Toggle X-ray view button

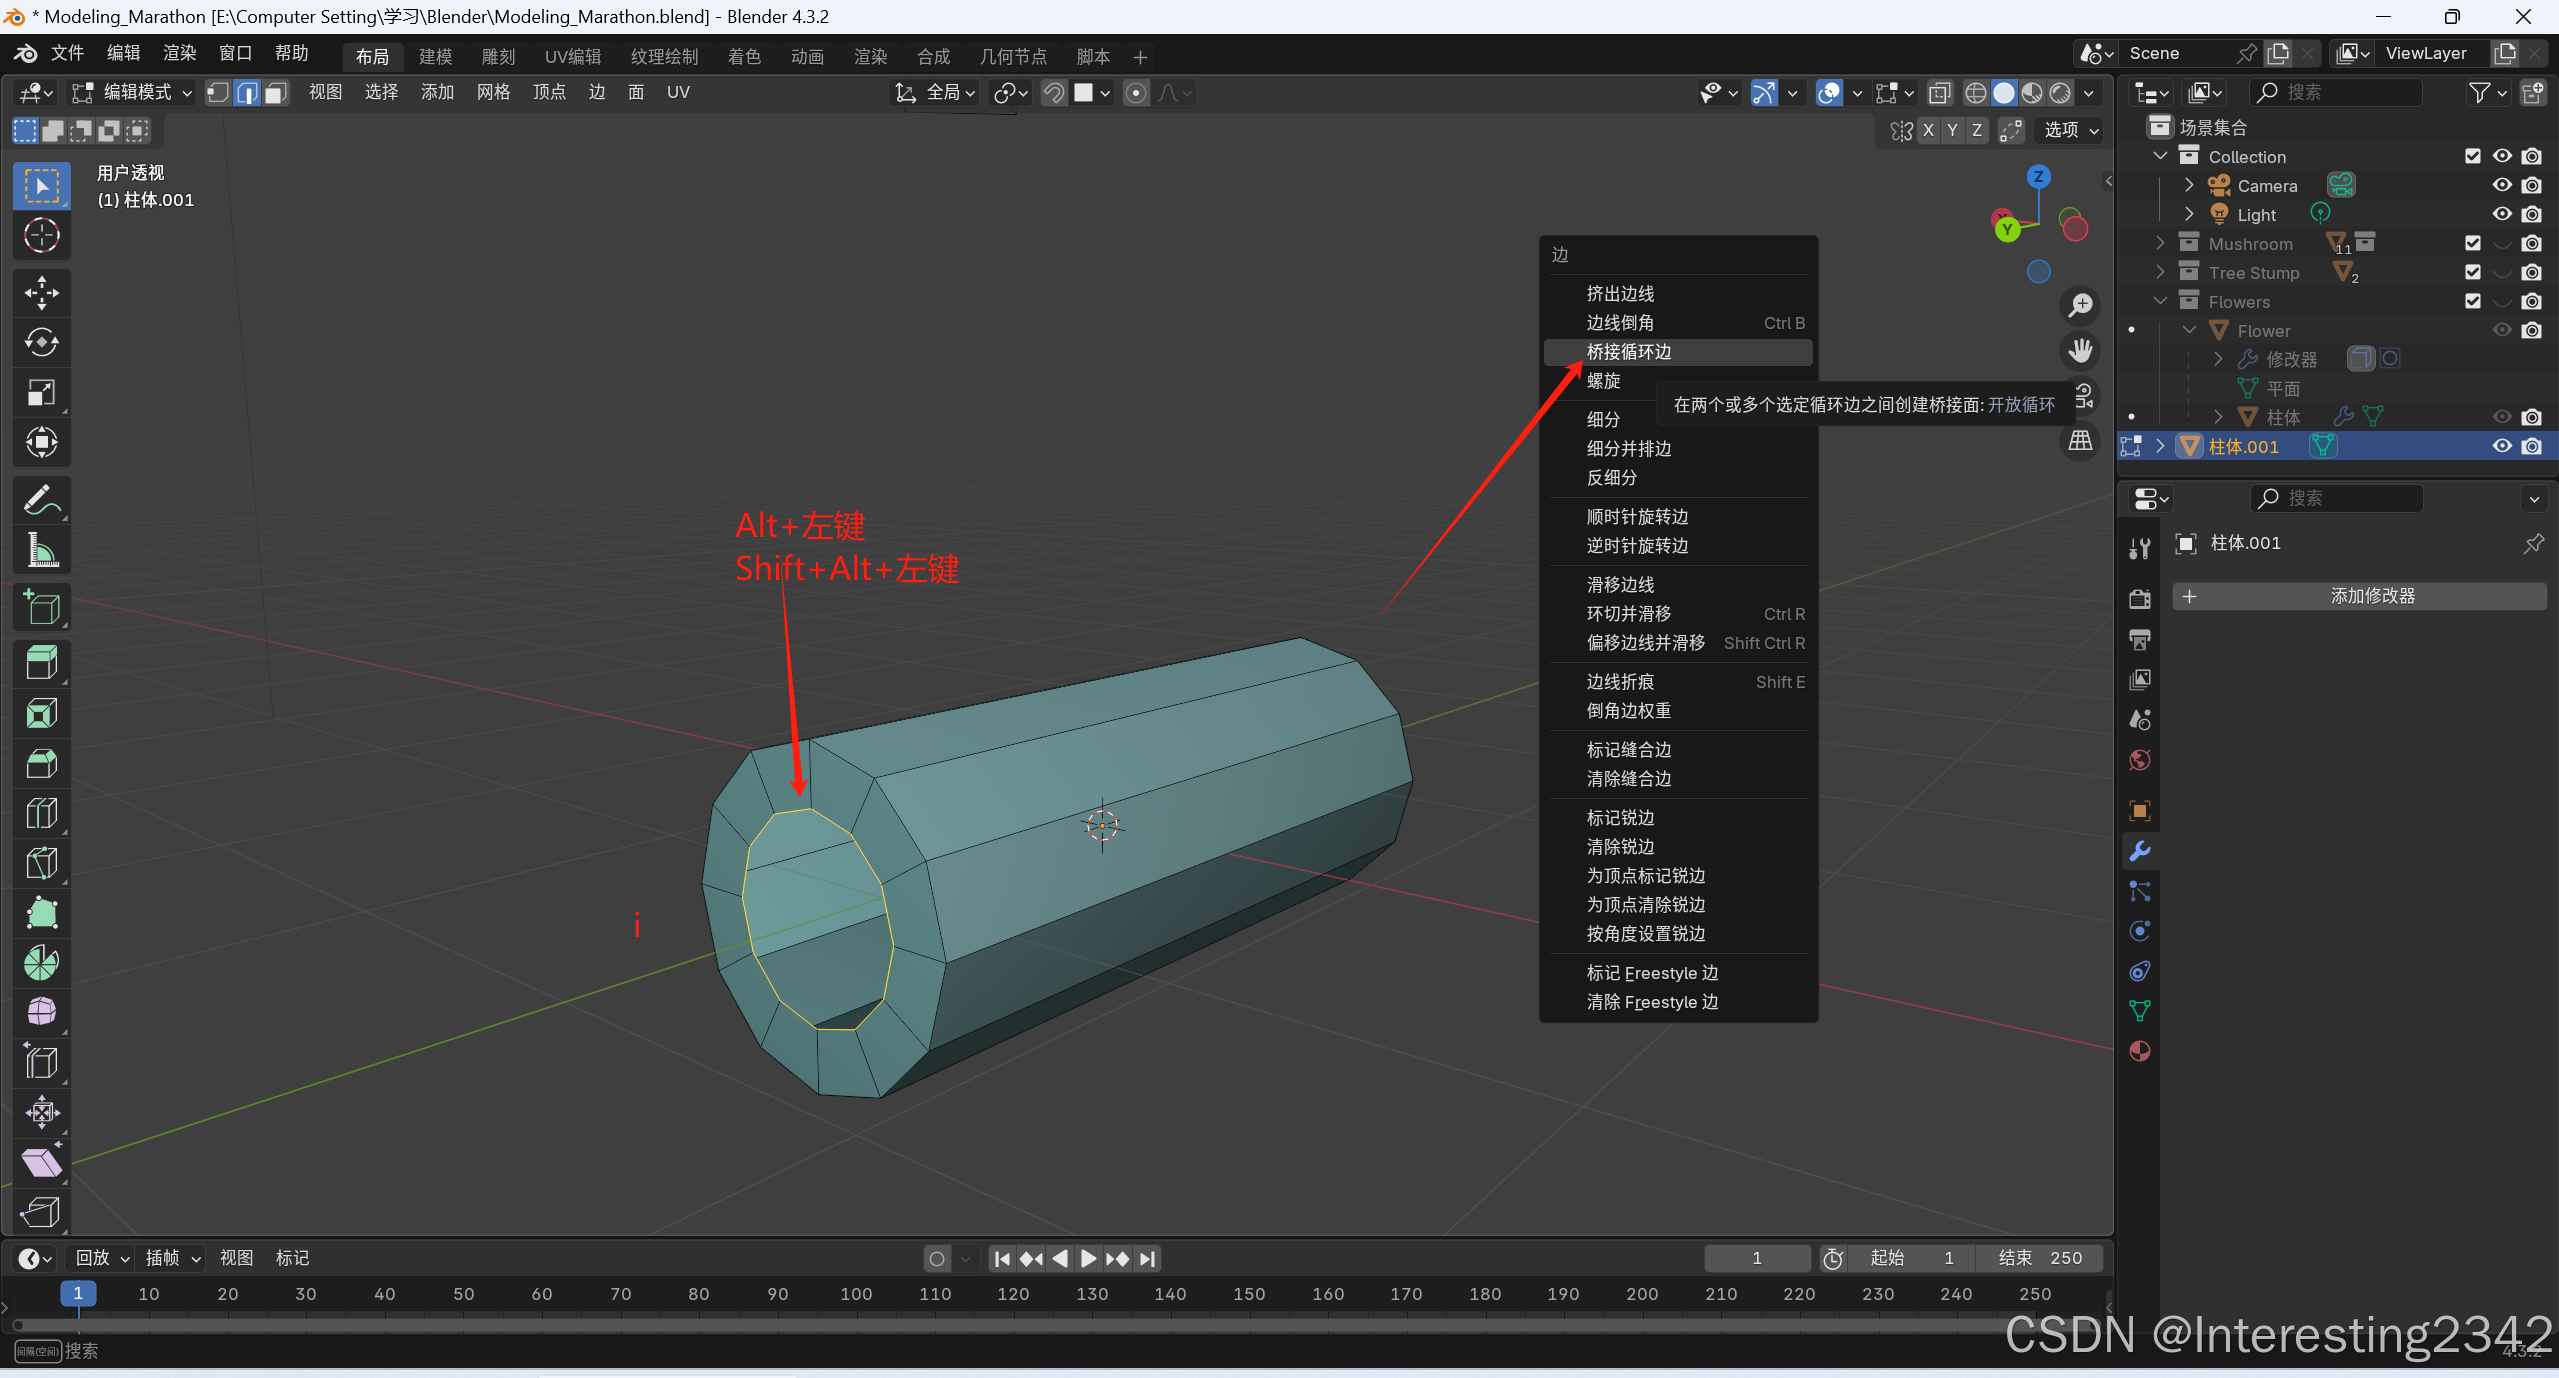pos(1939,93)
